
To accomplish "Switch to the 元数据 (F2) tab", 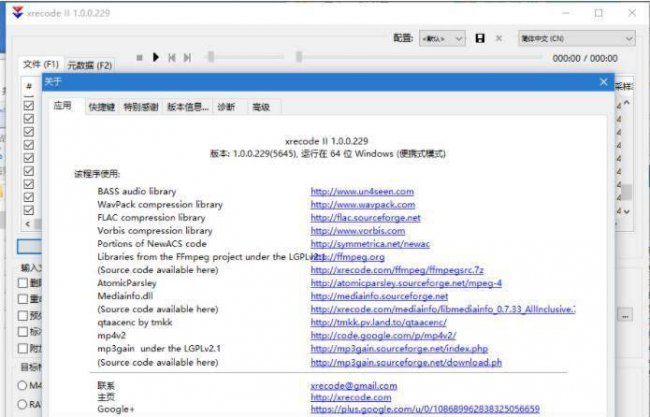I will point(90,65).
